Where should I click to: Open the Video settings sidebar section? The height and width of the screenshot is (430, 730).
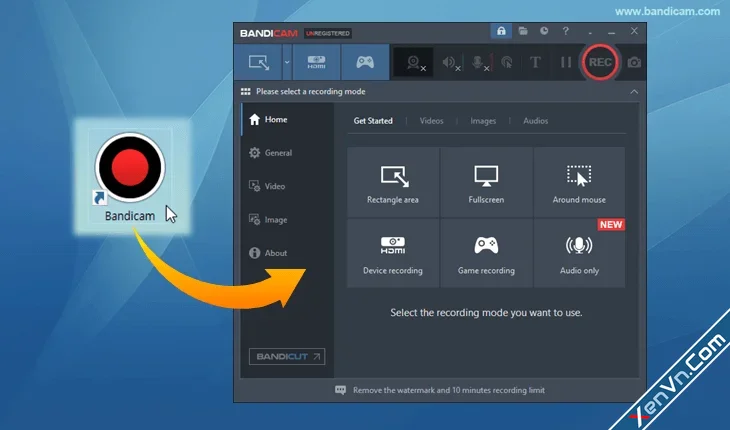287,186
